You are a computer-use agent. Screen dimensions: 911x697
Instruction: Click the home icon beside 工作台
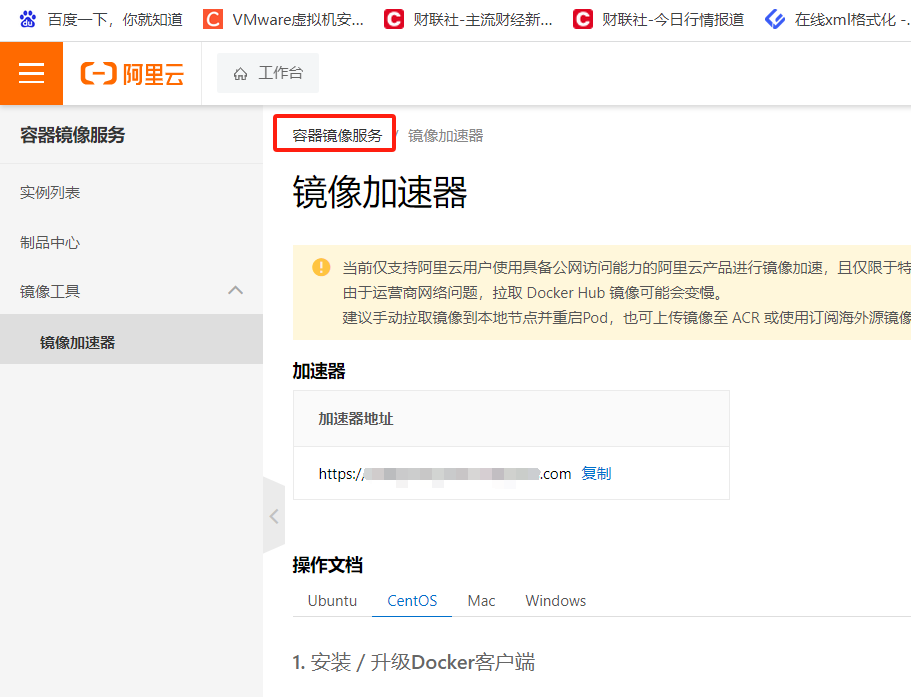[x=241, y=74]
